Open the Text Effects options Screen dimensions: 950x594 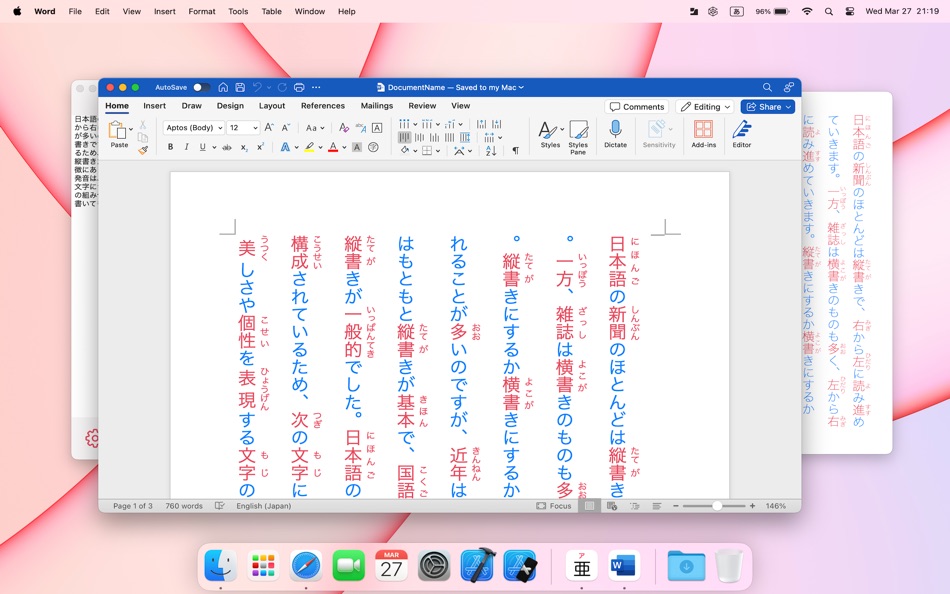(285, 148)
